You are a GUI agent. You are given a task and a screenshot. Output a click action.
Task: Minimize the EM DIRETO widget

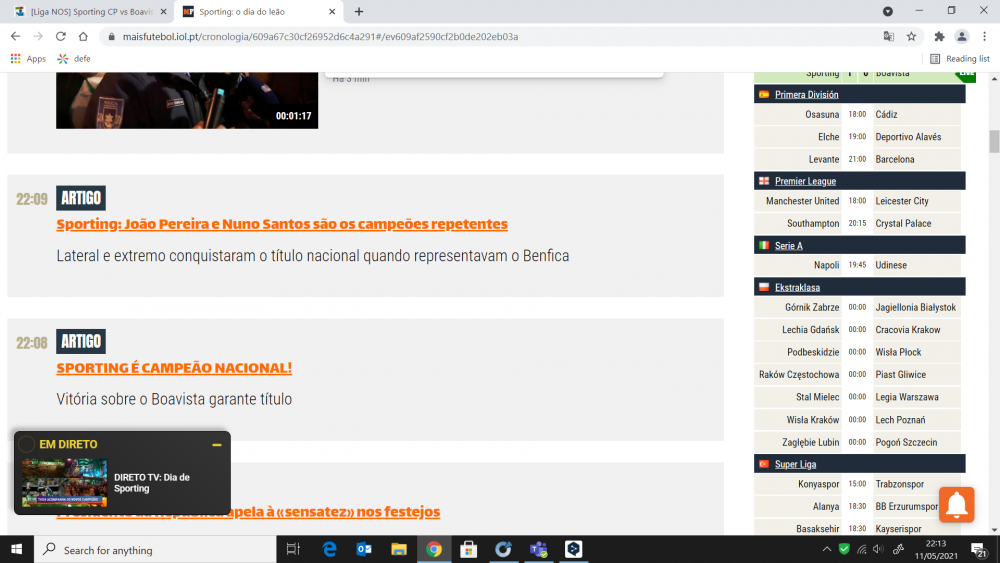point(217,444)
